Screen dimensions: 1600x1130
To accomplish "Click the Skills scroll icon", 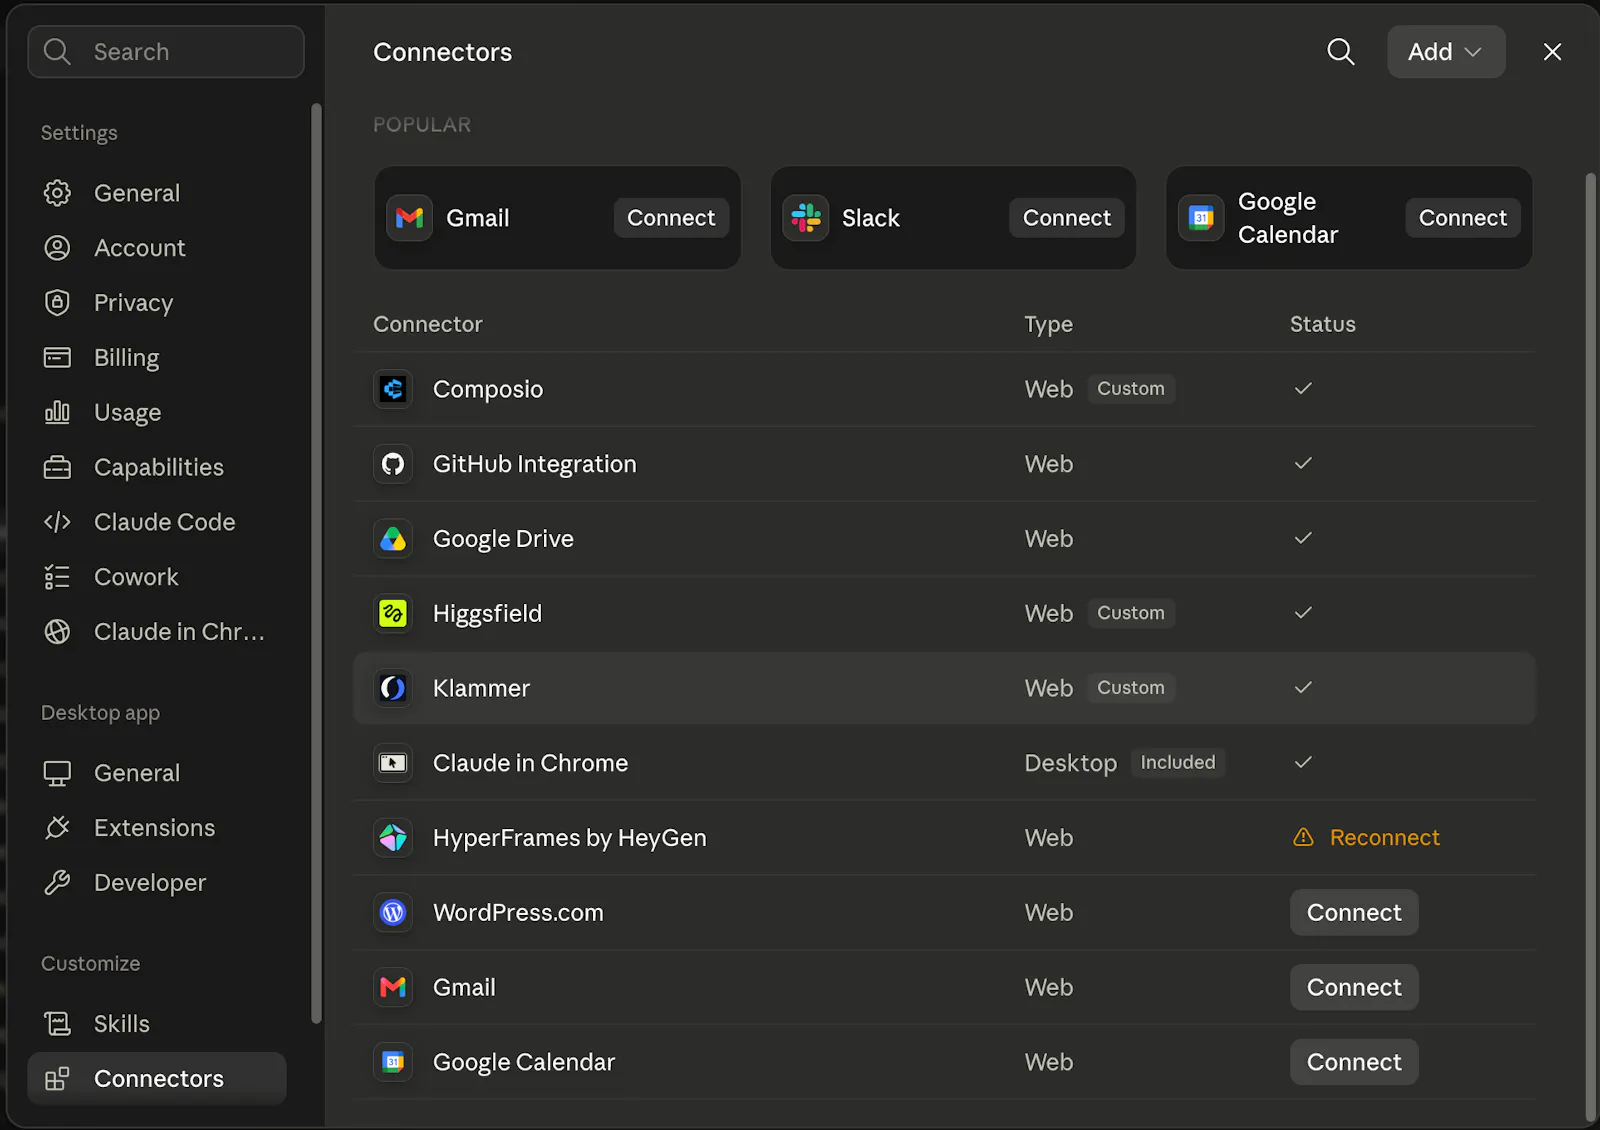I will point(57,1024).
